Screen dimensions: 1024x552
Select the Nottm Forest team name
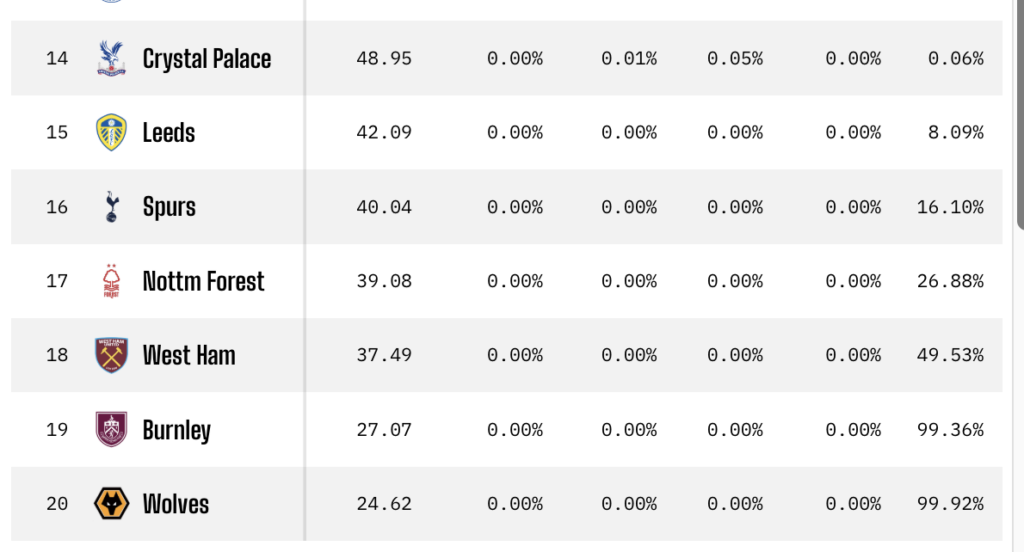(x=204, y=281)
